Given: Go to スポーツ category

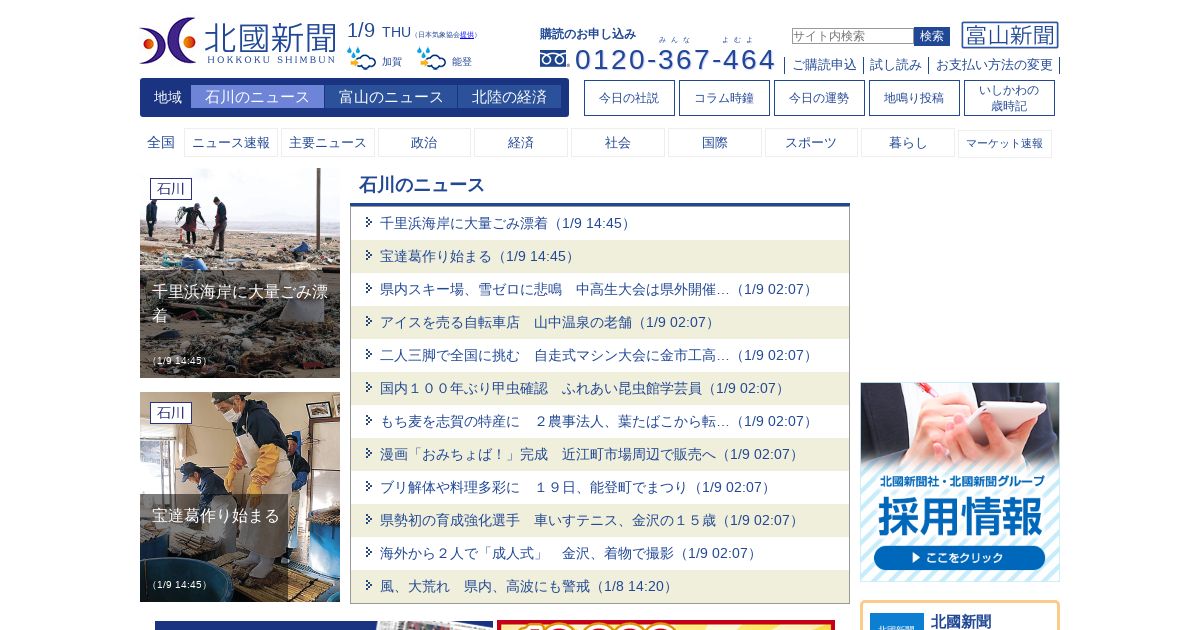Looking at the screenshot, I should coord(811,143).
